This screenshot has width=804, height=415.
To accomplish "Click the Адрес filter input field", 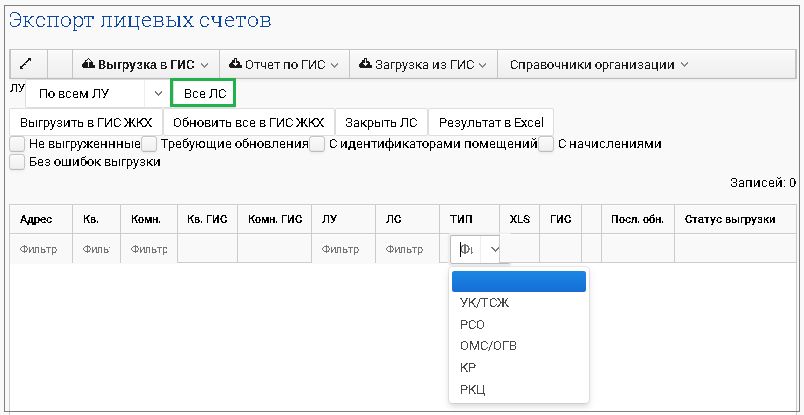I will coord(41,250).
